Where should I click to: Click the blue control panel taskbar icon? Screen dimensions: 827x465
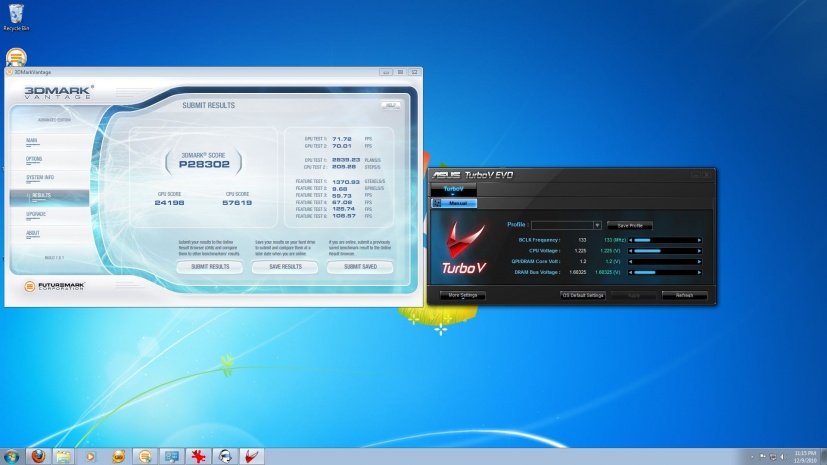pyautogui.click(x=171, y=456)
